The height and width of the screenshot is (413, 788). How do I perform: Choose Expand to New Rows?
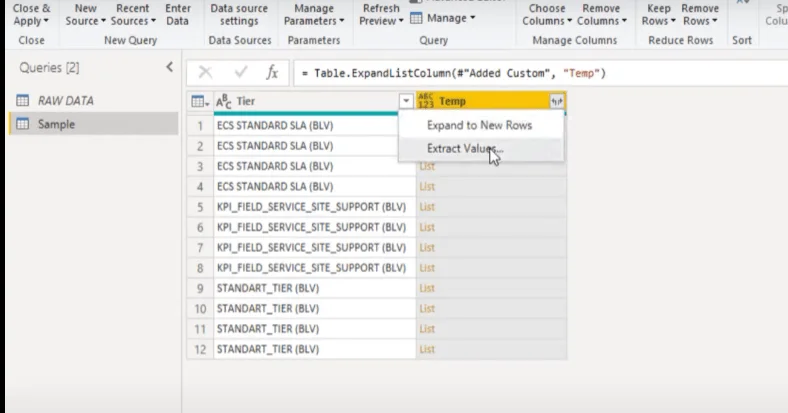480,125
